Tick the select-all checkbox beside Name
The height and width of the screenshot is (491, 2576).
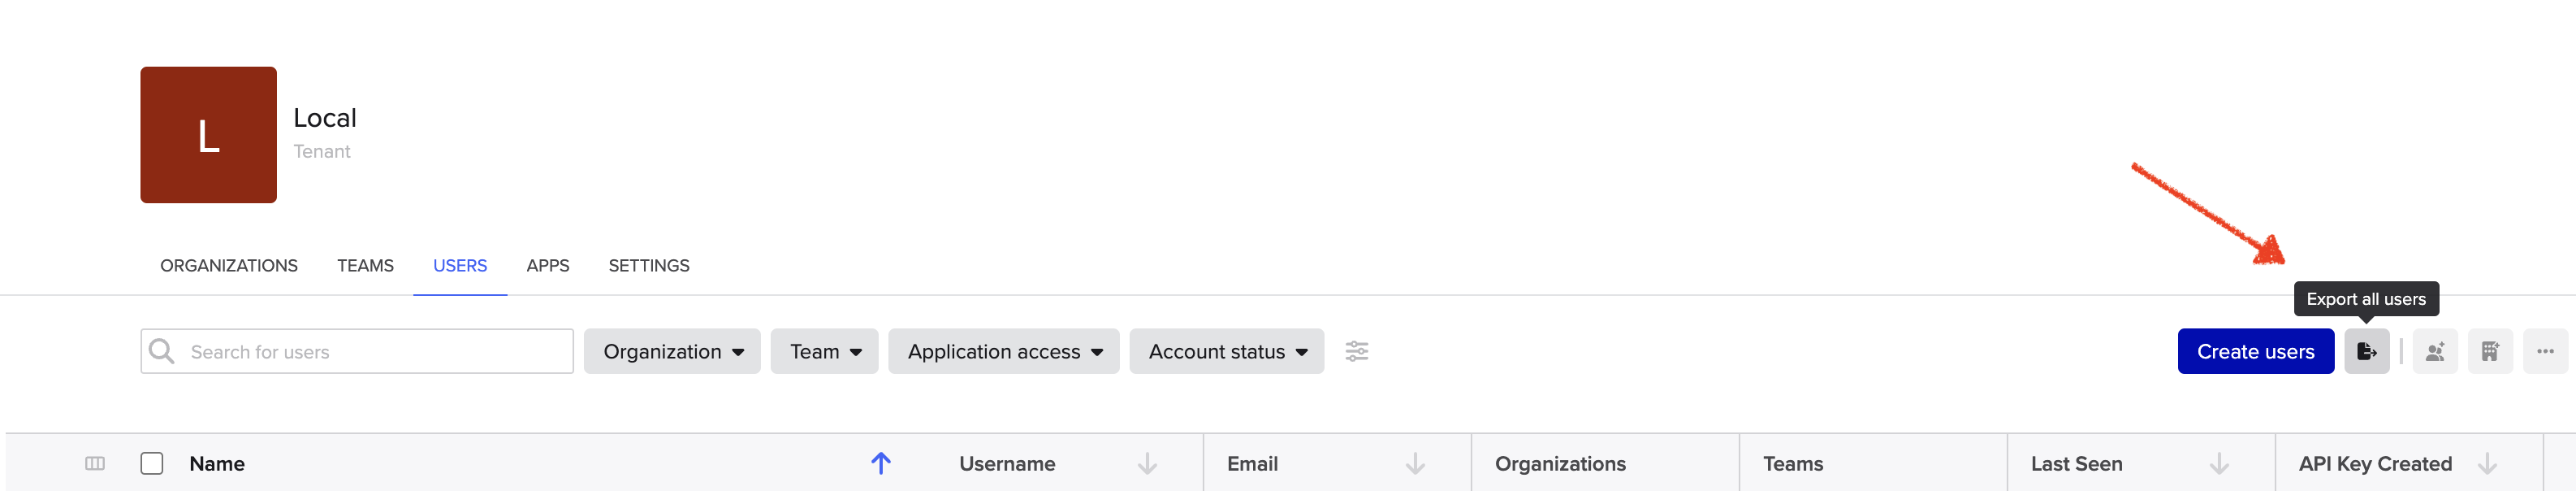(152, 463)
